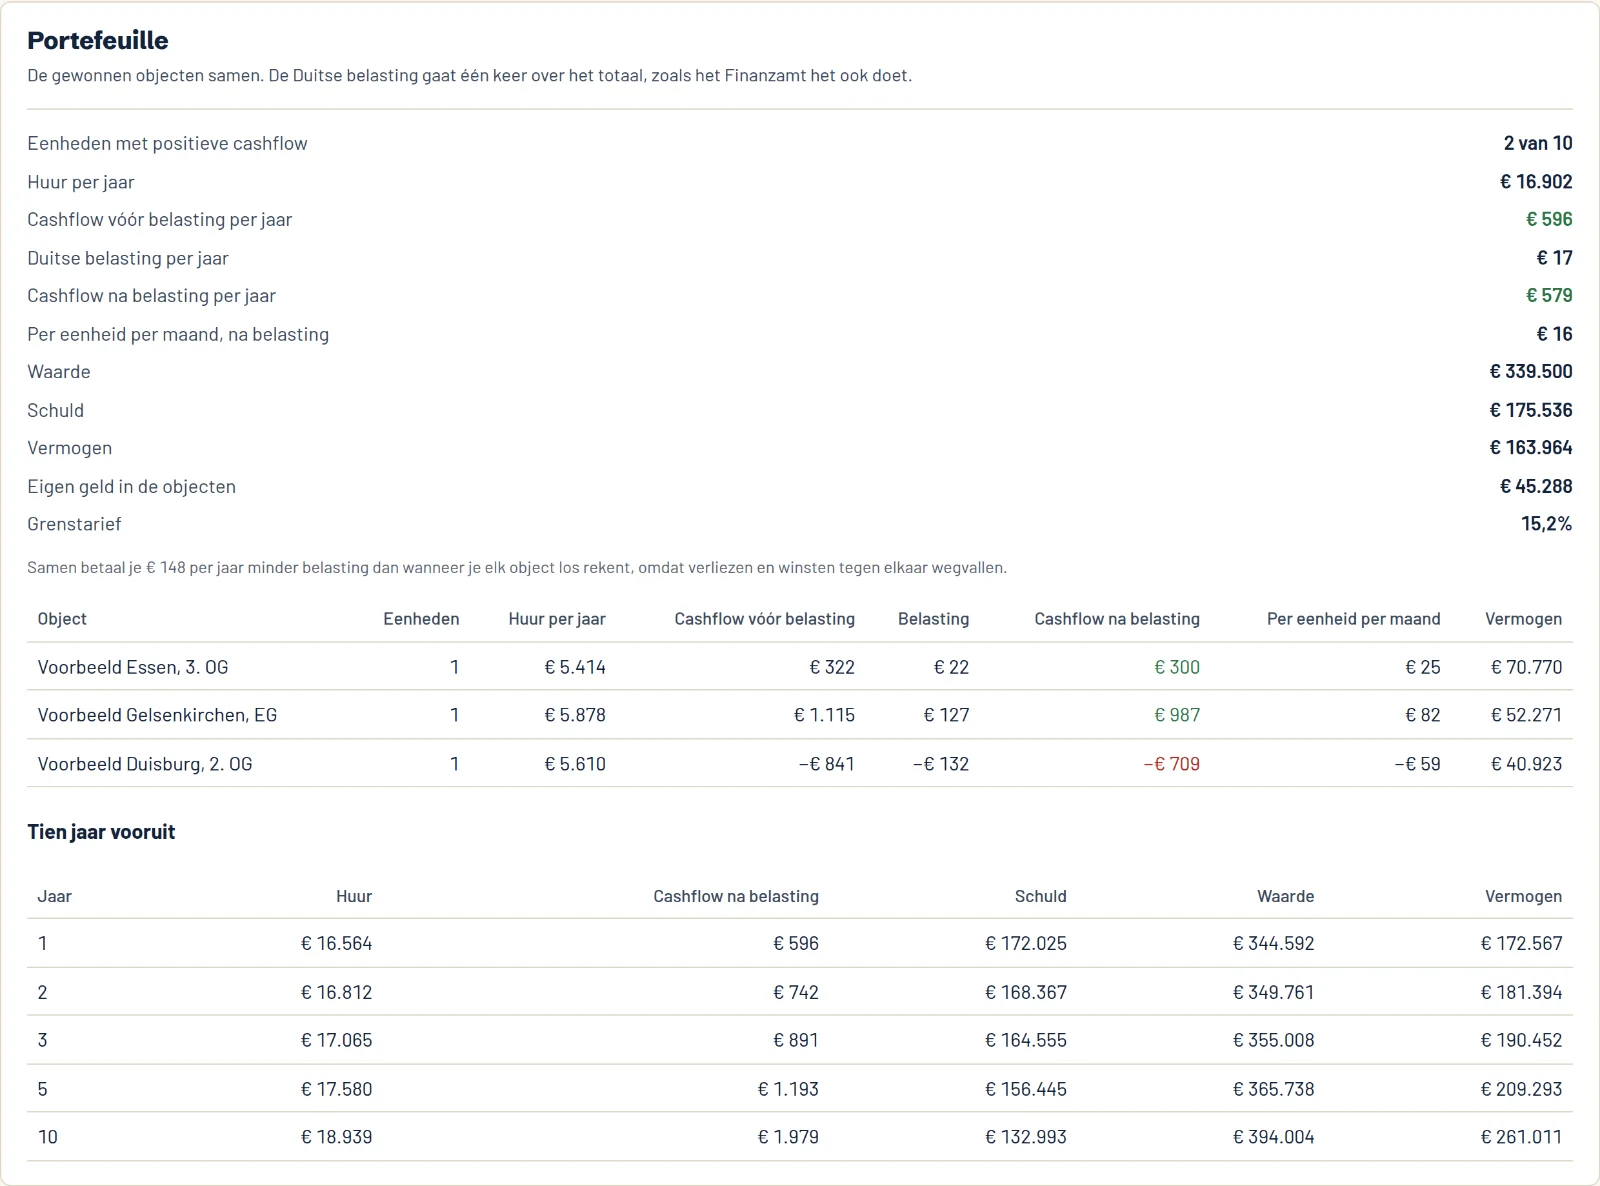Click the Portefeuille heading

(x=98, y=40)
